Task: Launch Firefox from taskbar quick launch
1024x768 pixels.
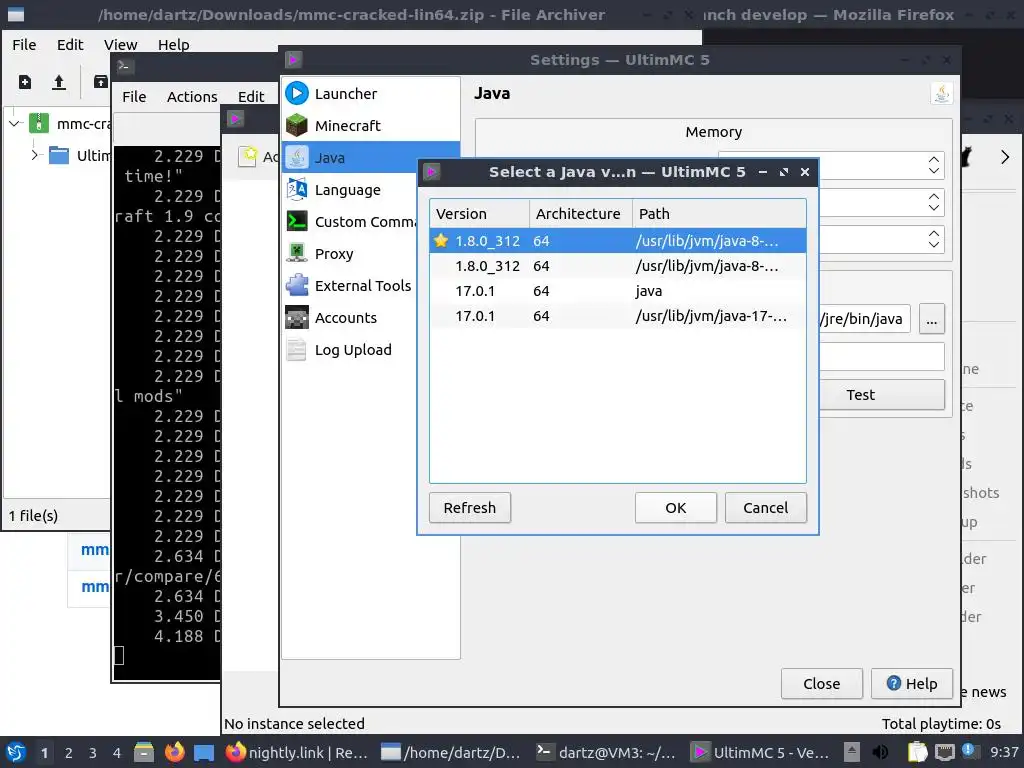Action: point(174,752)
